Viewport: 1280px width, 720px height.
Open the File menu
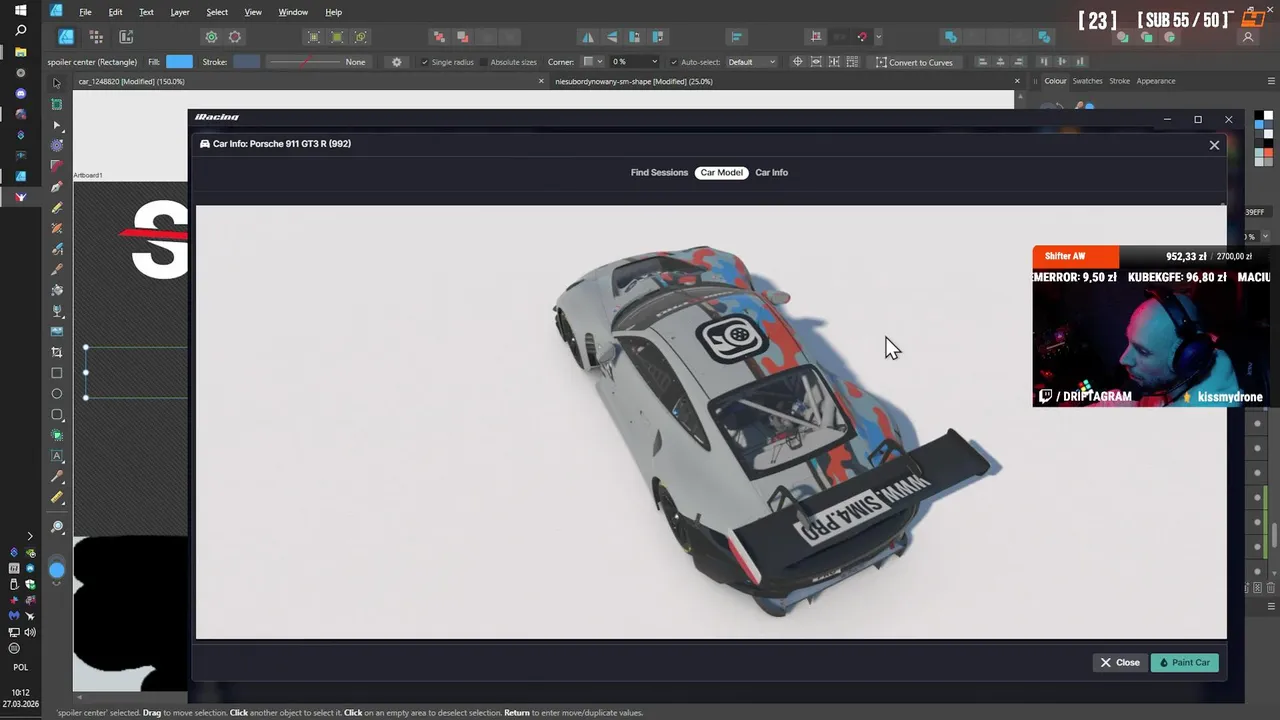pyautogui.click(x=85, y=12)
